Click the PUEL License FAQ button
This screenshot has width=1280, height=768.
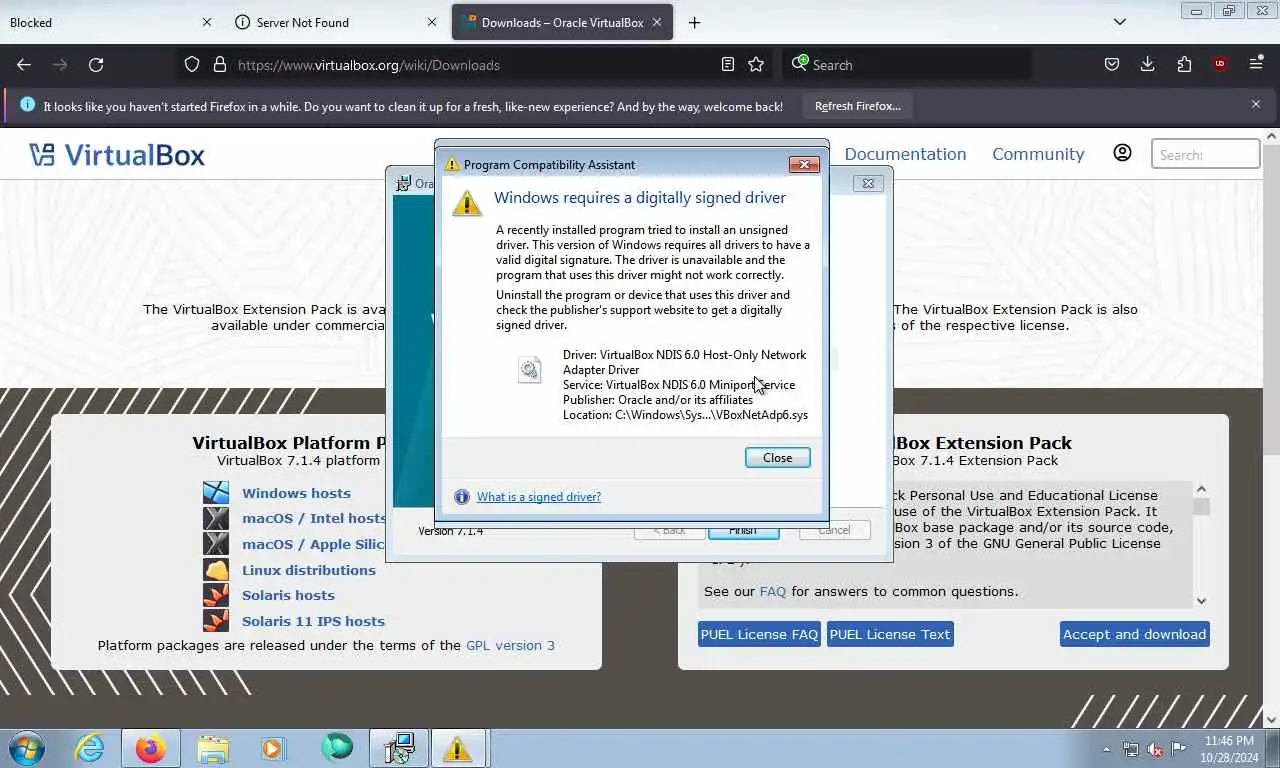(x=759, y=634)
